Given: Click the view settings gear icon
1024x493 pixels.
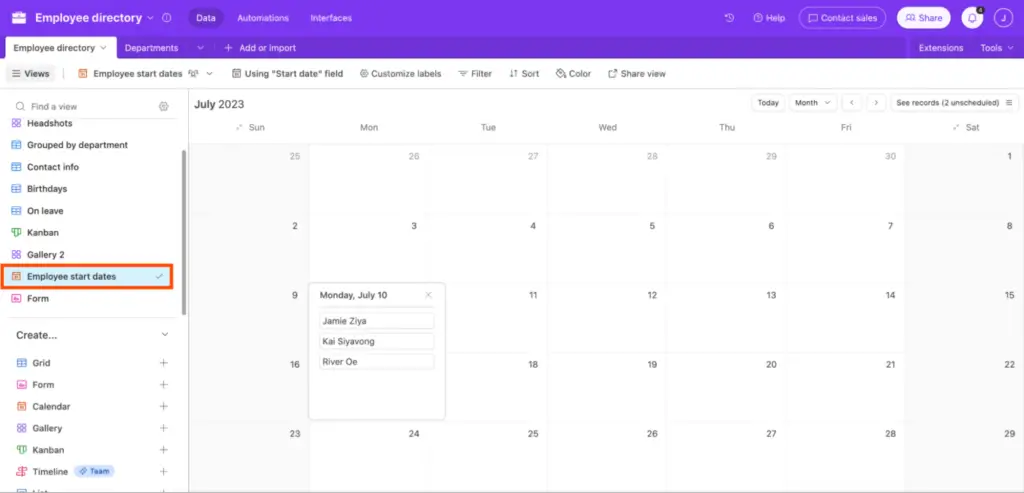Looking at the screenshot, I should (164, 106).
